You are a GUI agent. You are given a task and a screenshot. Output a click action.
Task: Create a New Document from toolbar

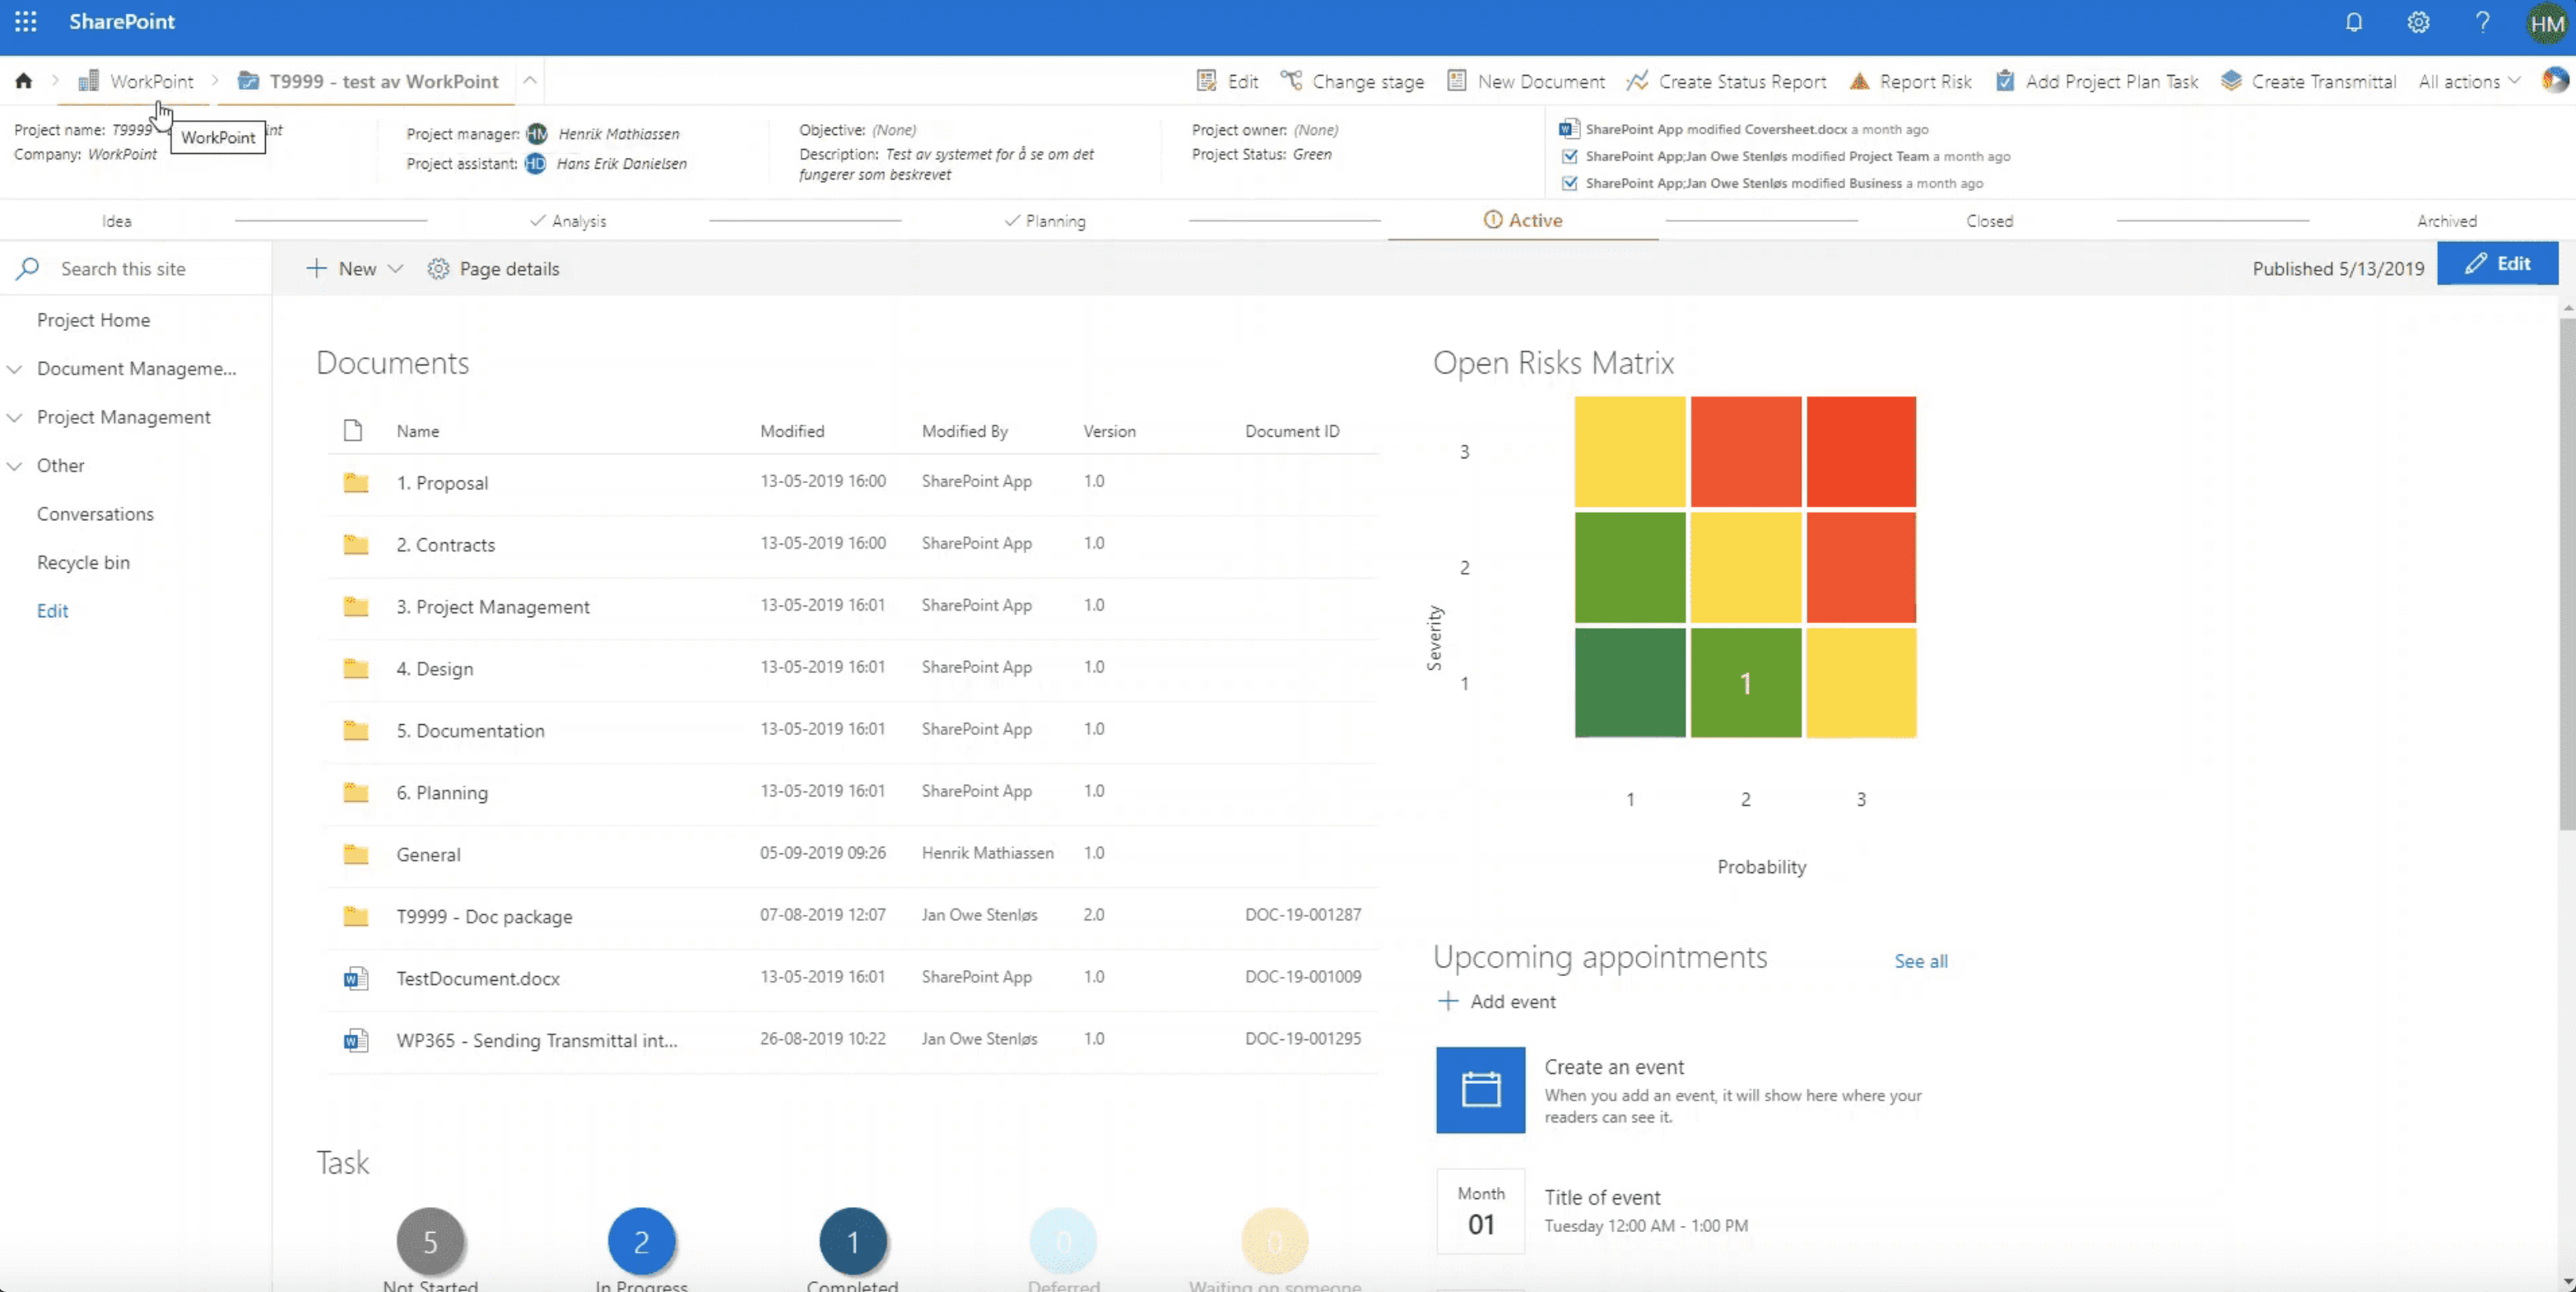(x=1526, y=81)
